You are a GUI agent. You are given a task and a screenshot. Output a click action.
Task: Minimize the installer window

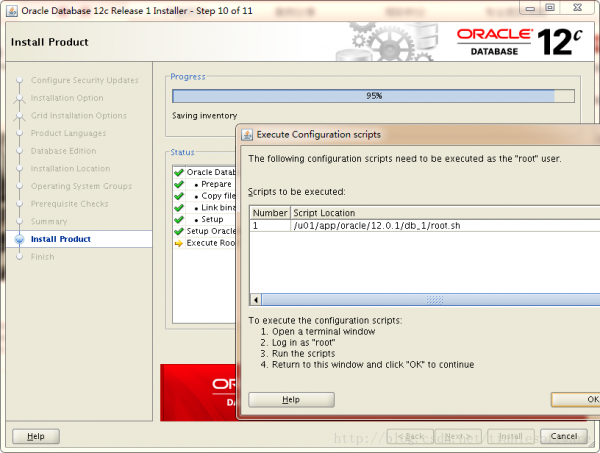530,8
